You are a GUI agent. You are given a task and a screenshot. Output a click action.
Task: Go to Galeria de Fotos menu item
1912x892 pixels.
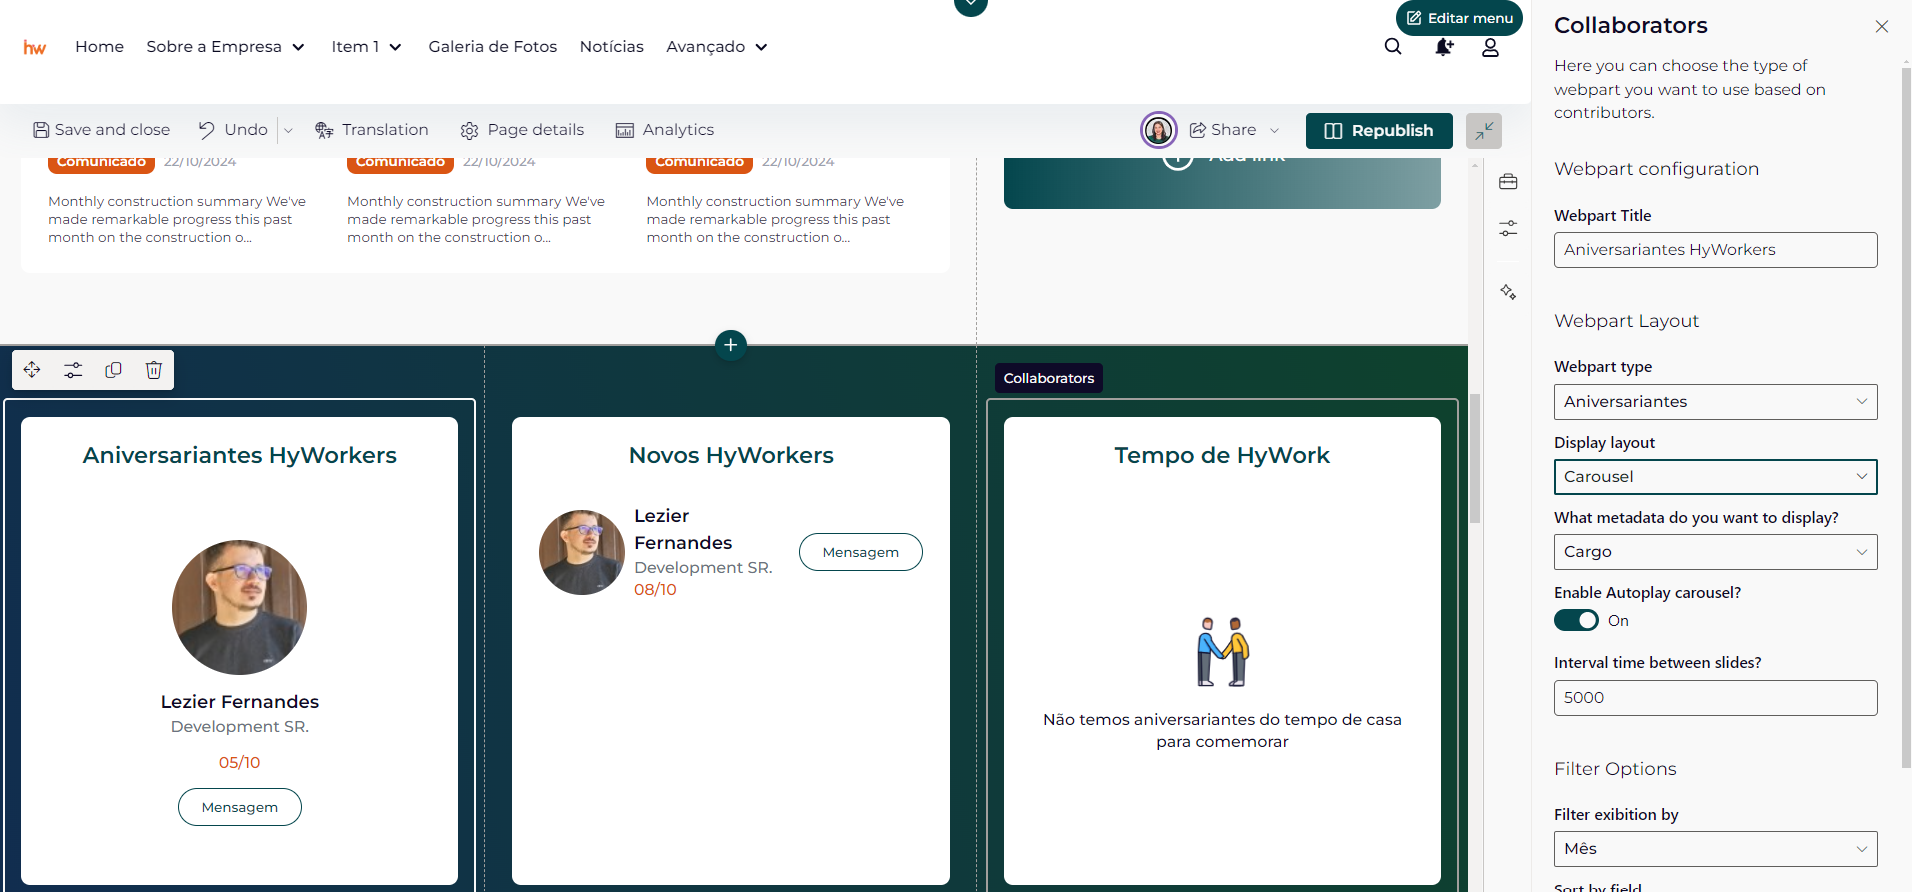click(492, 47)
